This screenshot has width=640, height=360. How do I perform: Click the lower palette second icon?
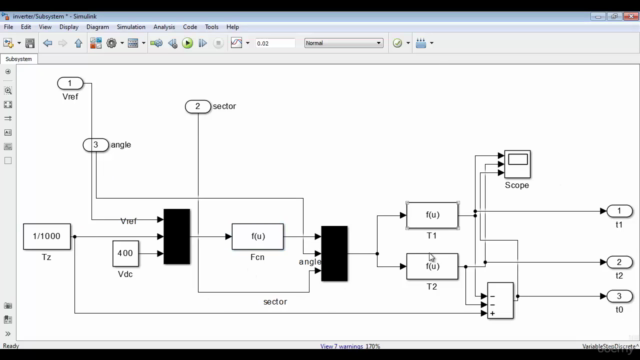click(x=8, y=320)
